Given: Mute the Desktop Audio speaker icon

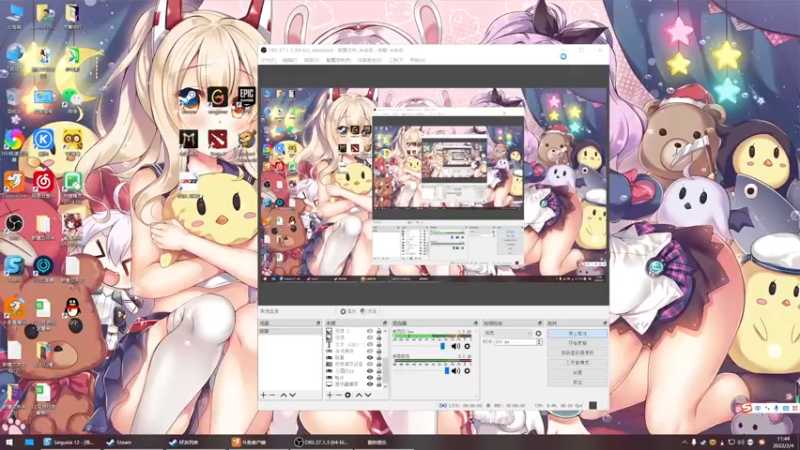Looking at the screenshot, I should [x=456, y=371].
